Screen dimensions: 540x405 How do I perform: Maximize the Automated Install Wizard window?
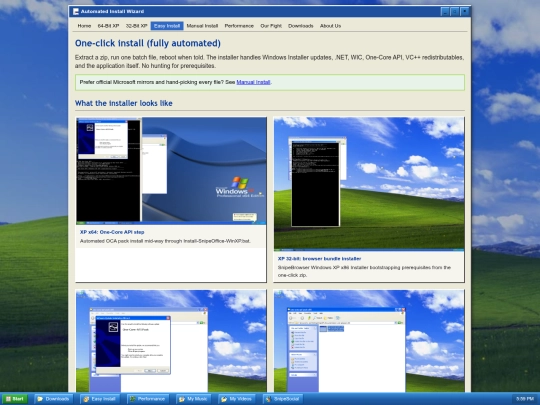[455, 12]
